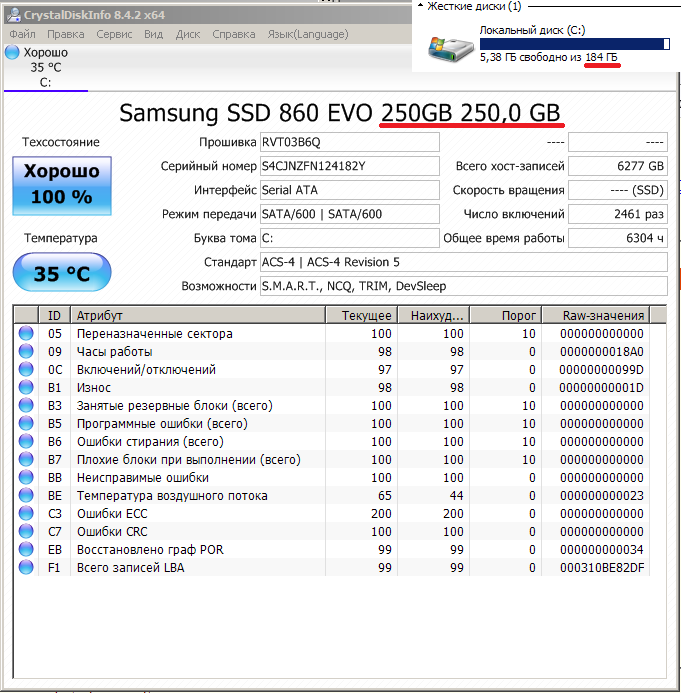Open the Язык(Language) menu

click(x=308, y=34)
